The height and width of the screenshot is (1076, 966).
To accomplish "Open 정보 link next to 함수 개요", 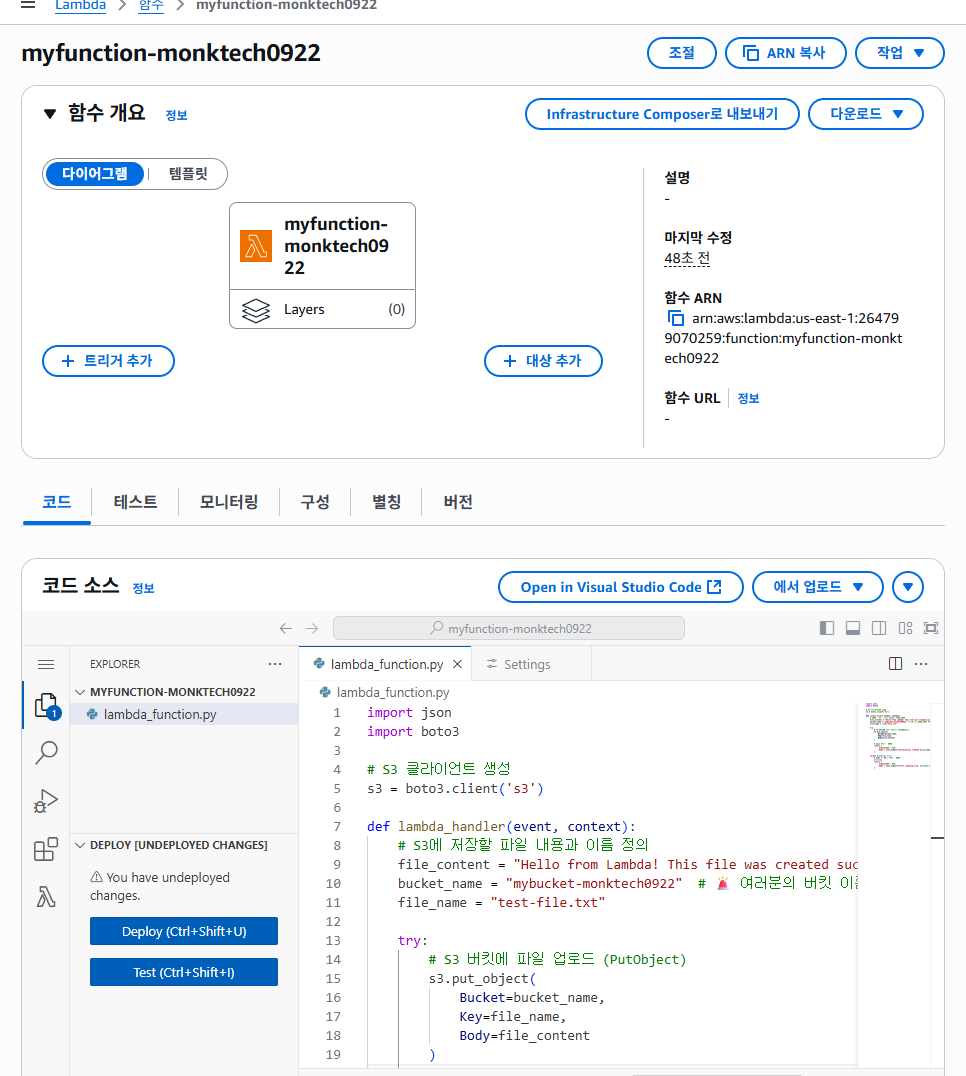I will 176,115.
